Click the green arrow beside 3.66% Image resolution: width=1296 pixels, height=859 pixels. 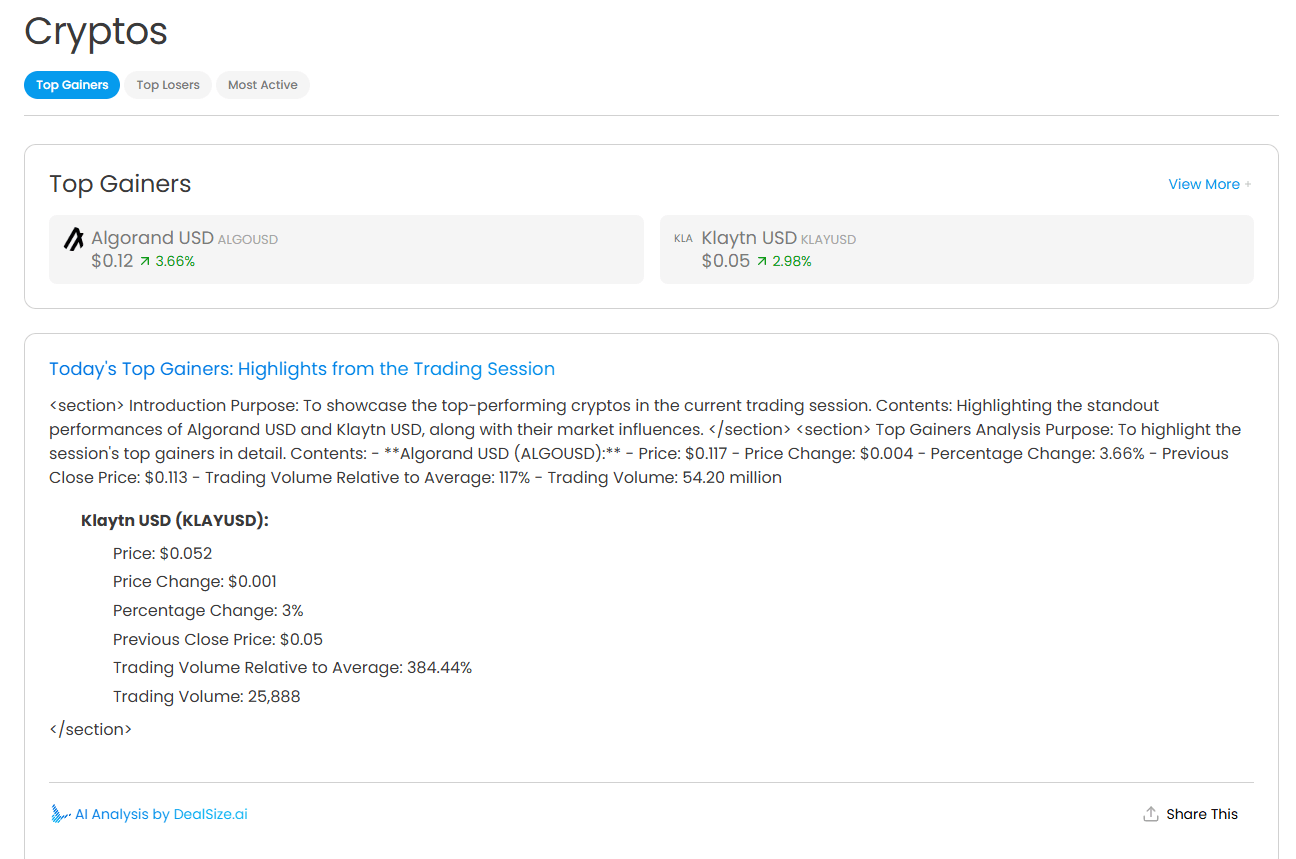click(x=145, y=262)
